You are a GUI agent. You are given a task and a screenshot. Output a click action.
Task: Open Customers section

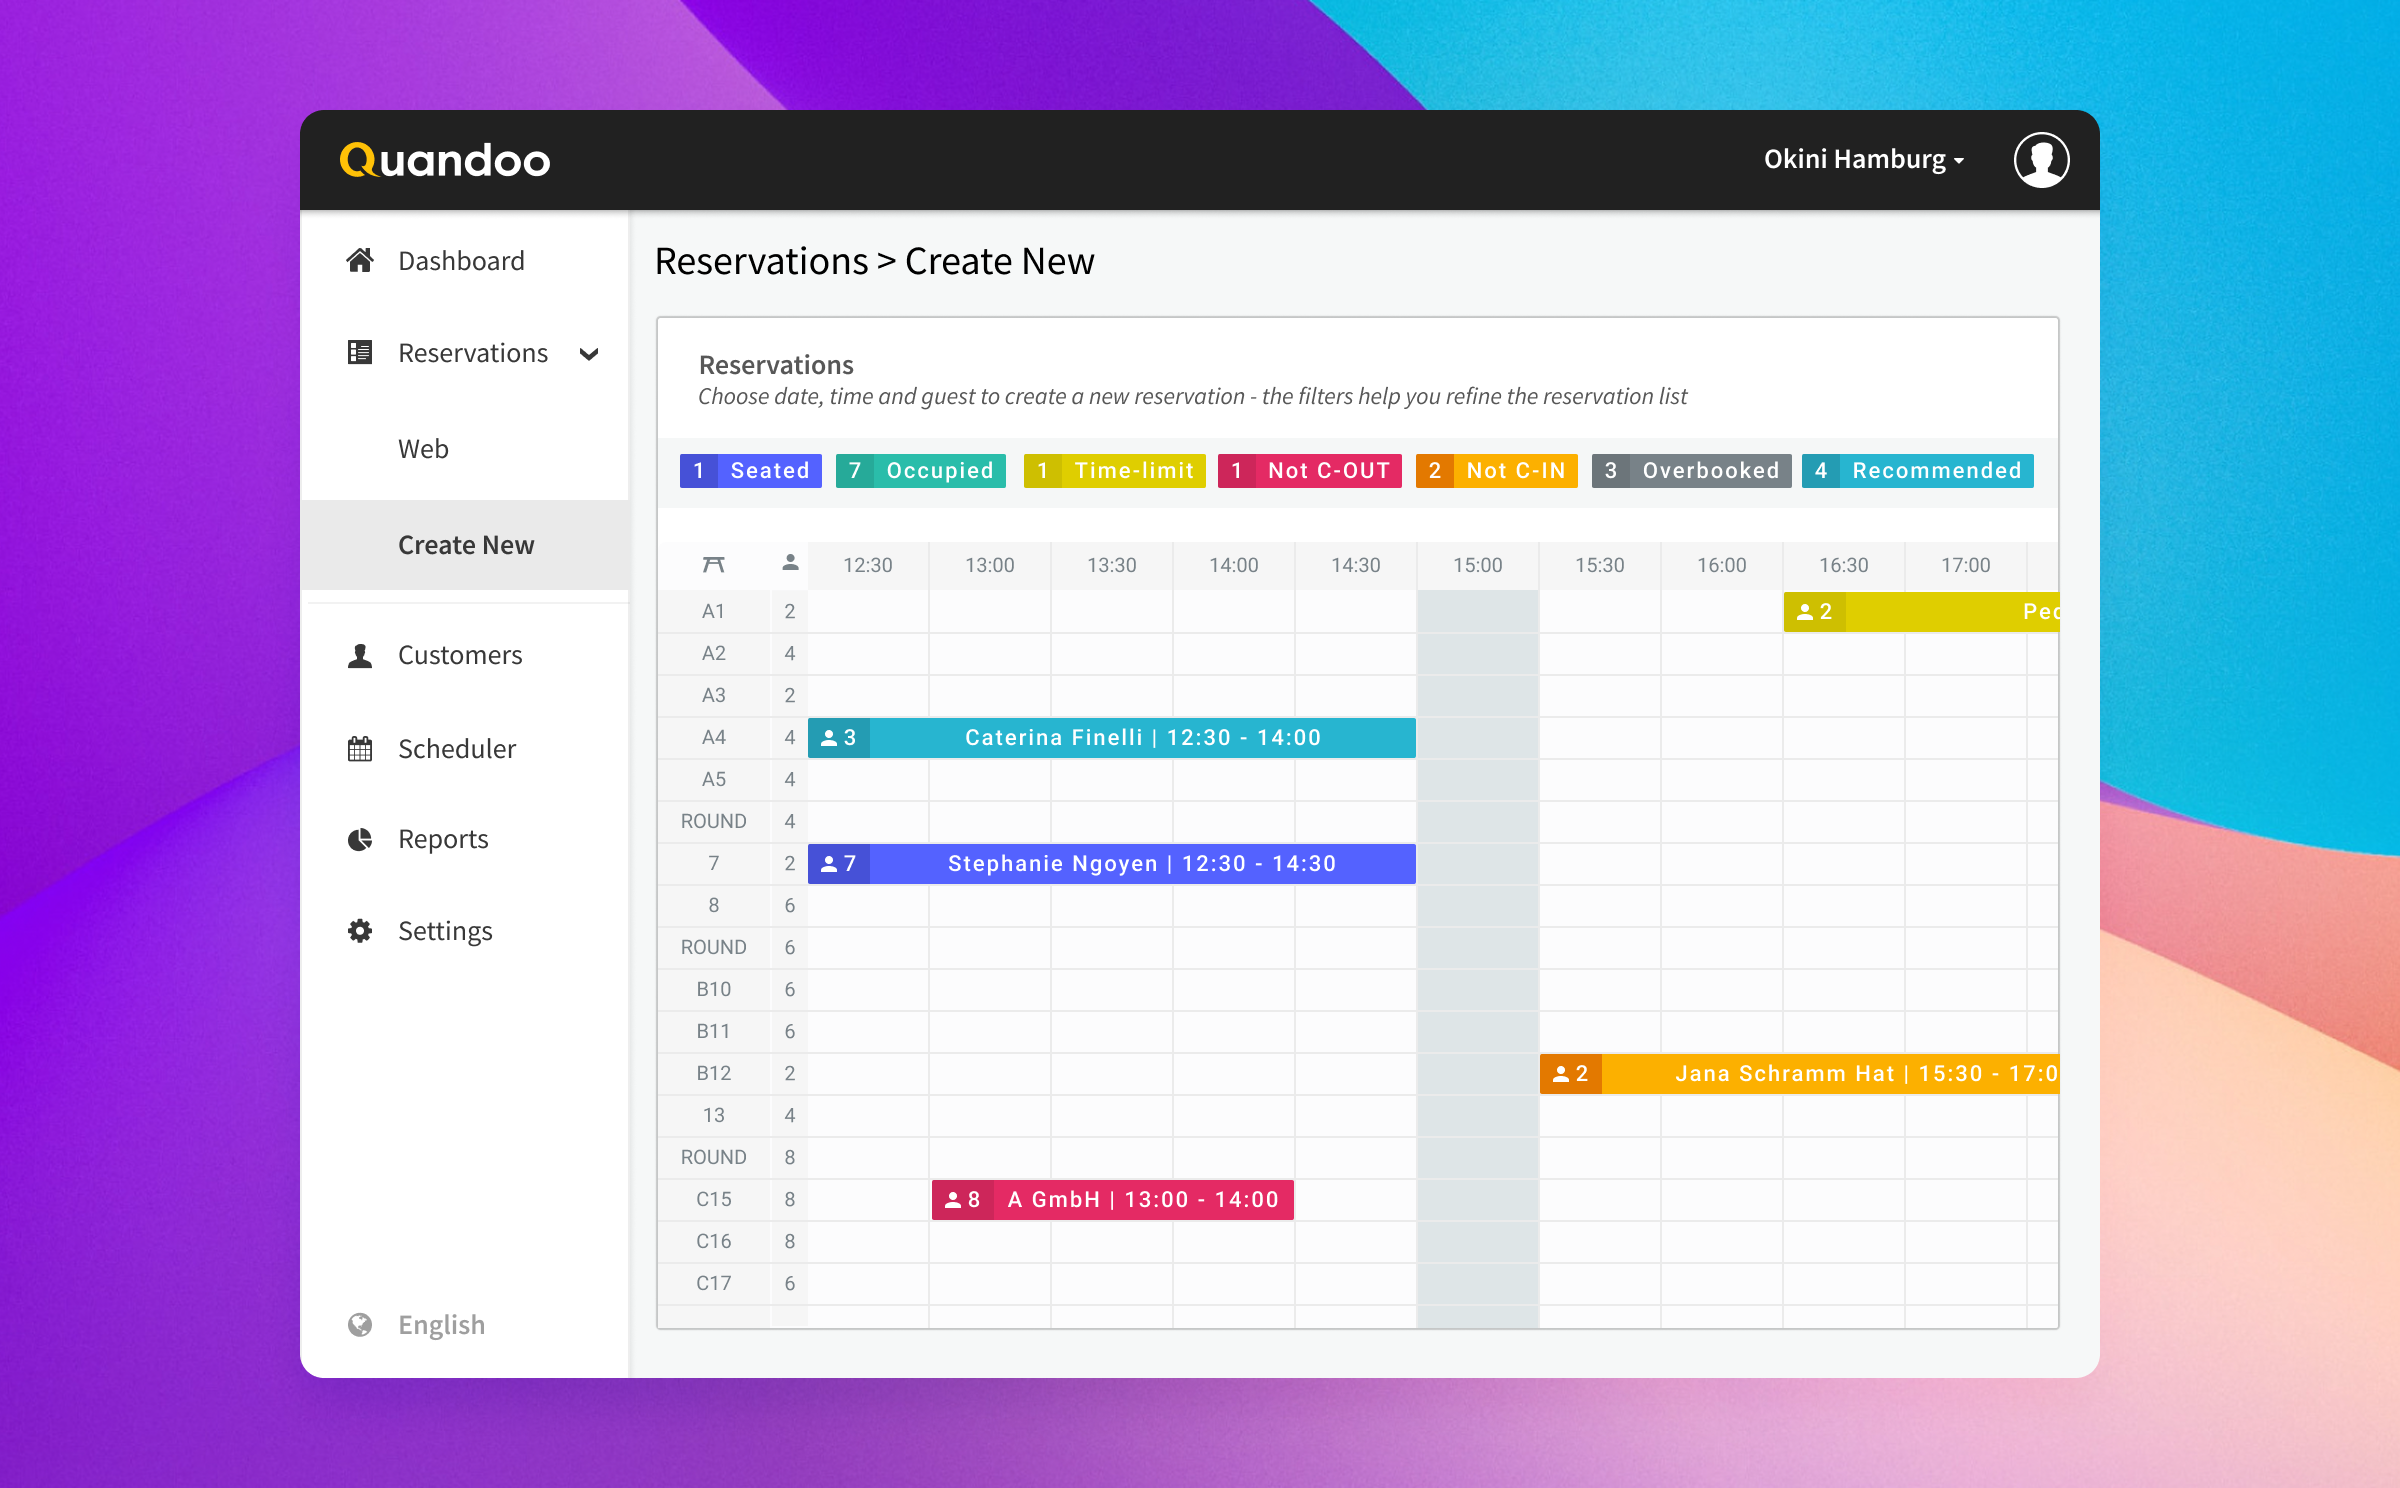[460, 655]
